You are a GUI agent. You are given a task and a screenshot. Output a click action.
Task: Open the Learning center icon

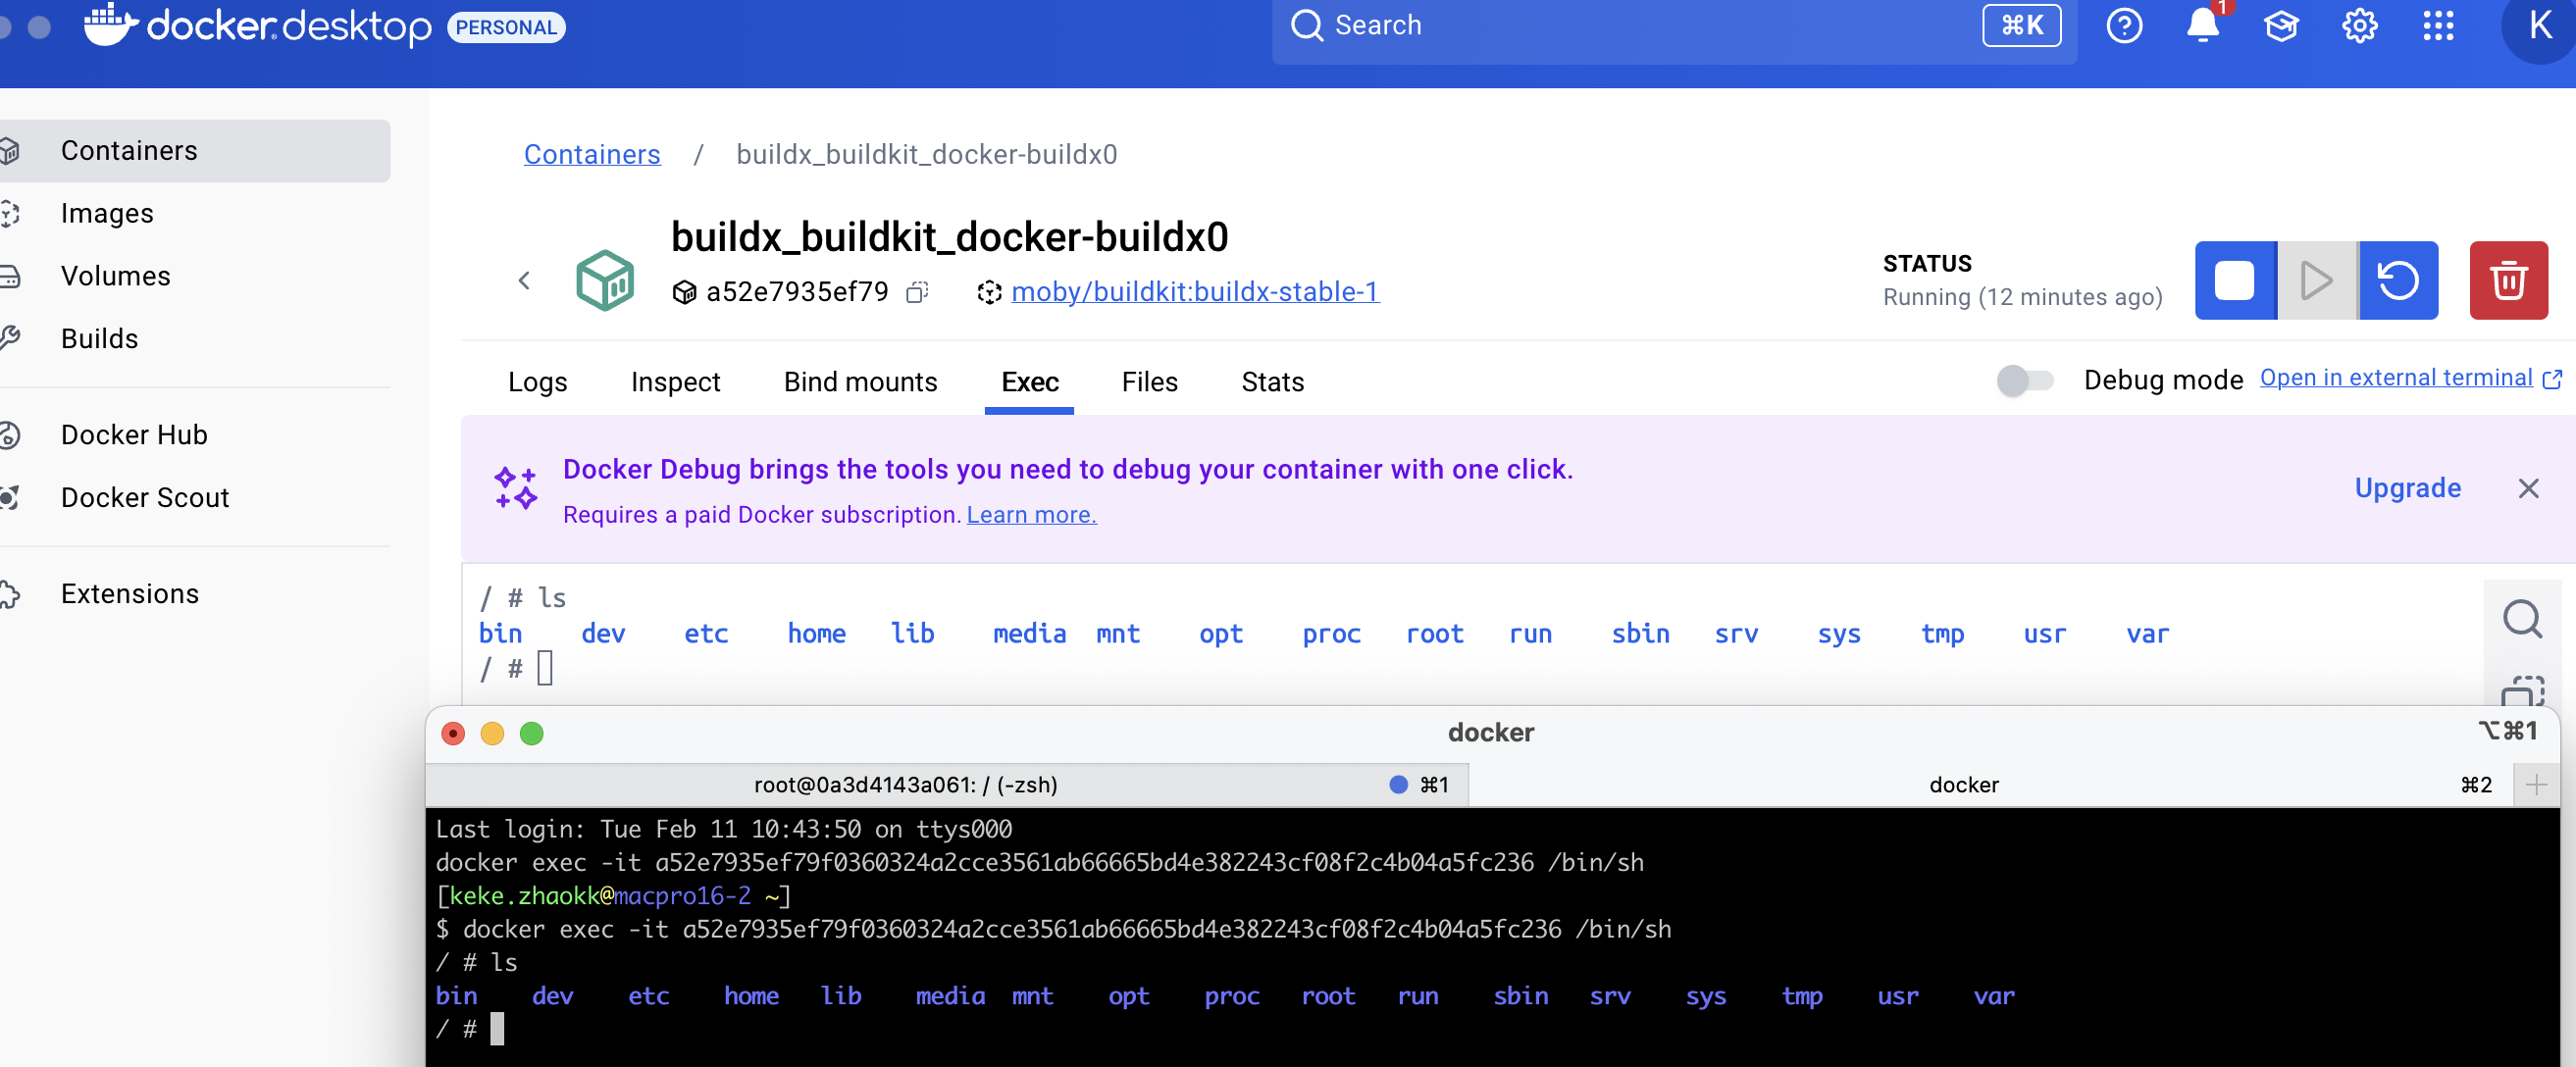click(x=2281, y=26)
